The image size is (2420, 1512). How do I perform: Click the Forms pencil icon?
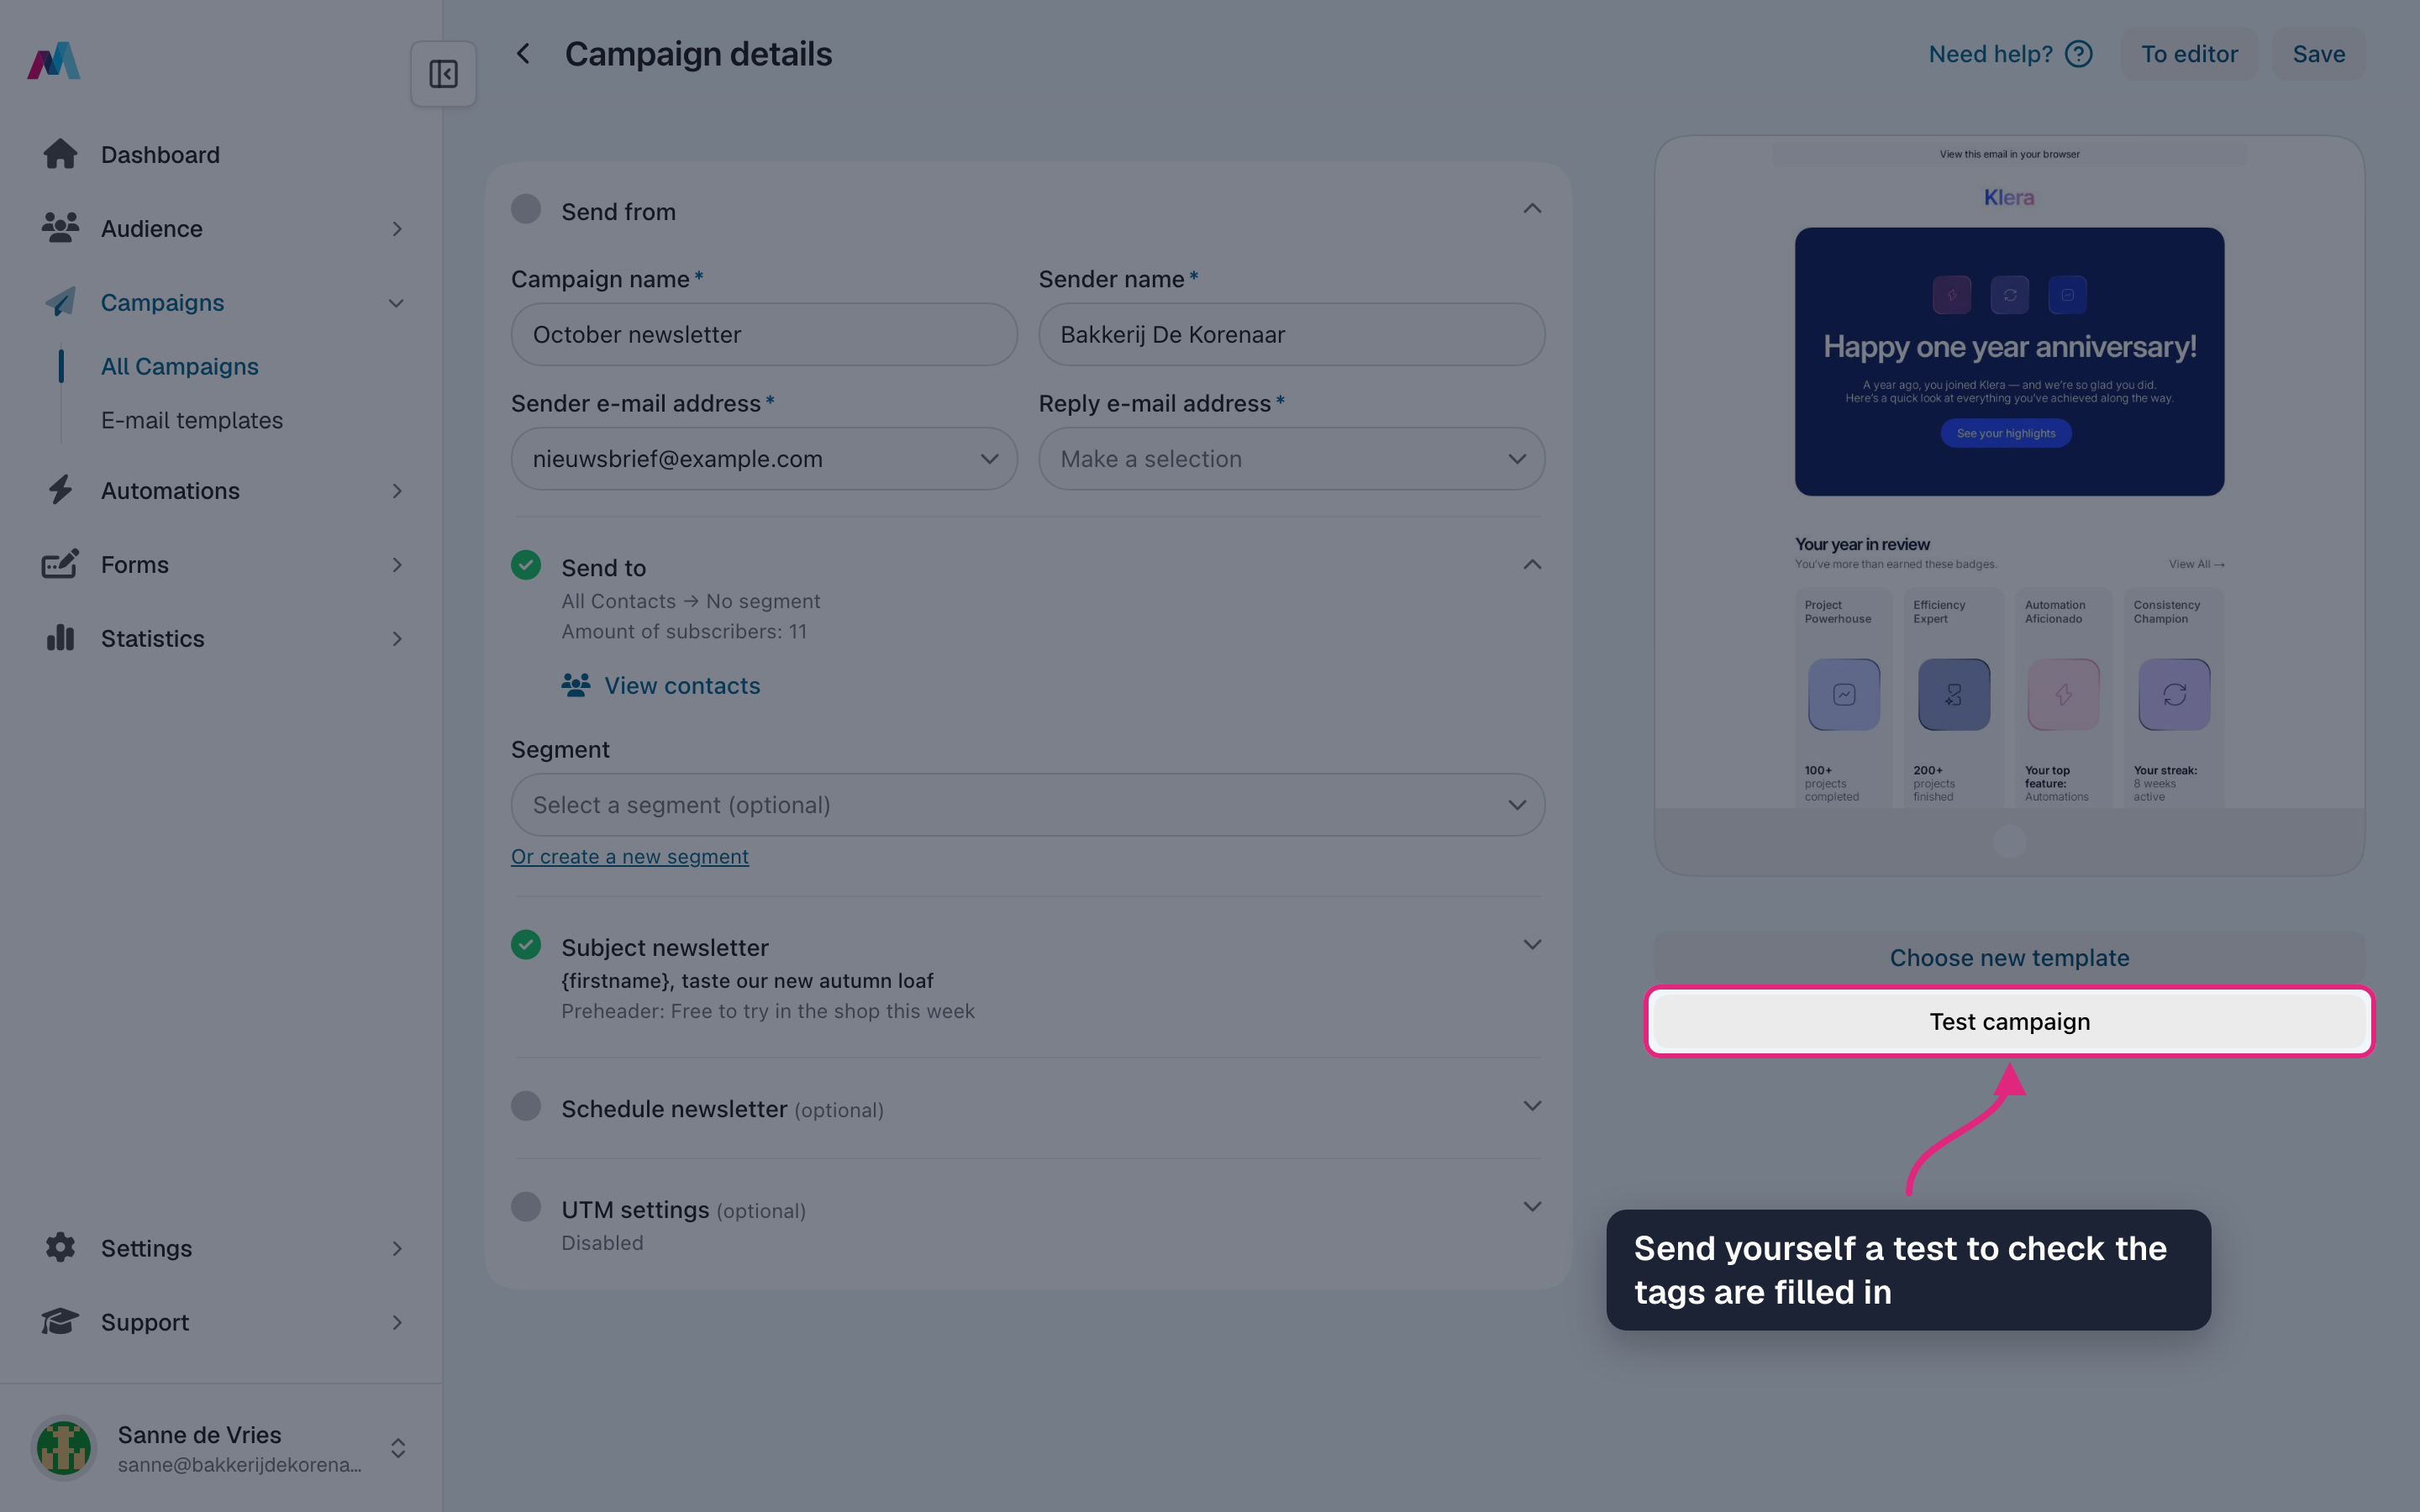pos(60,564)
